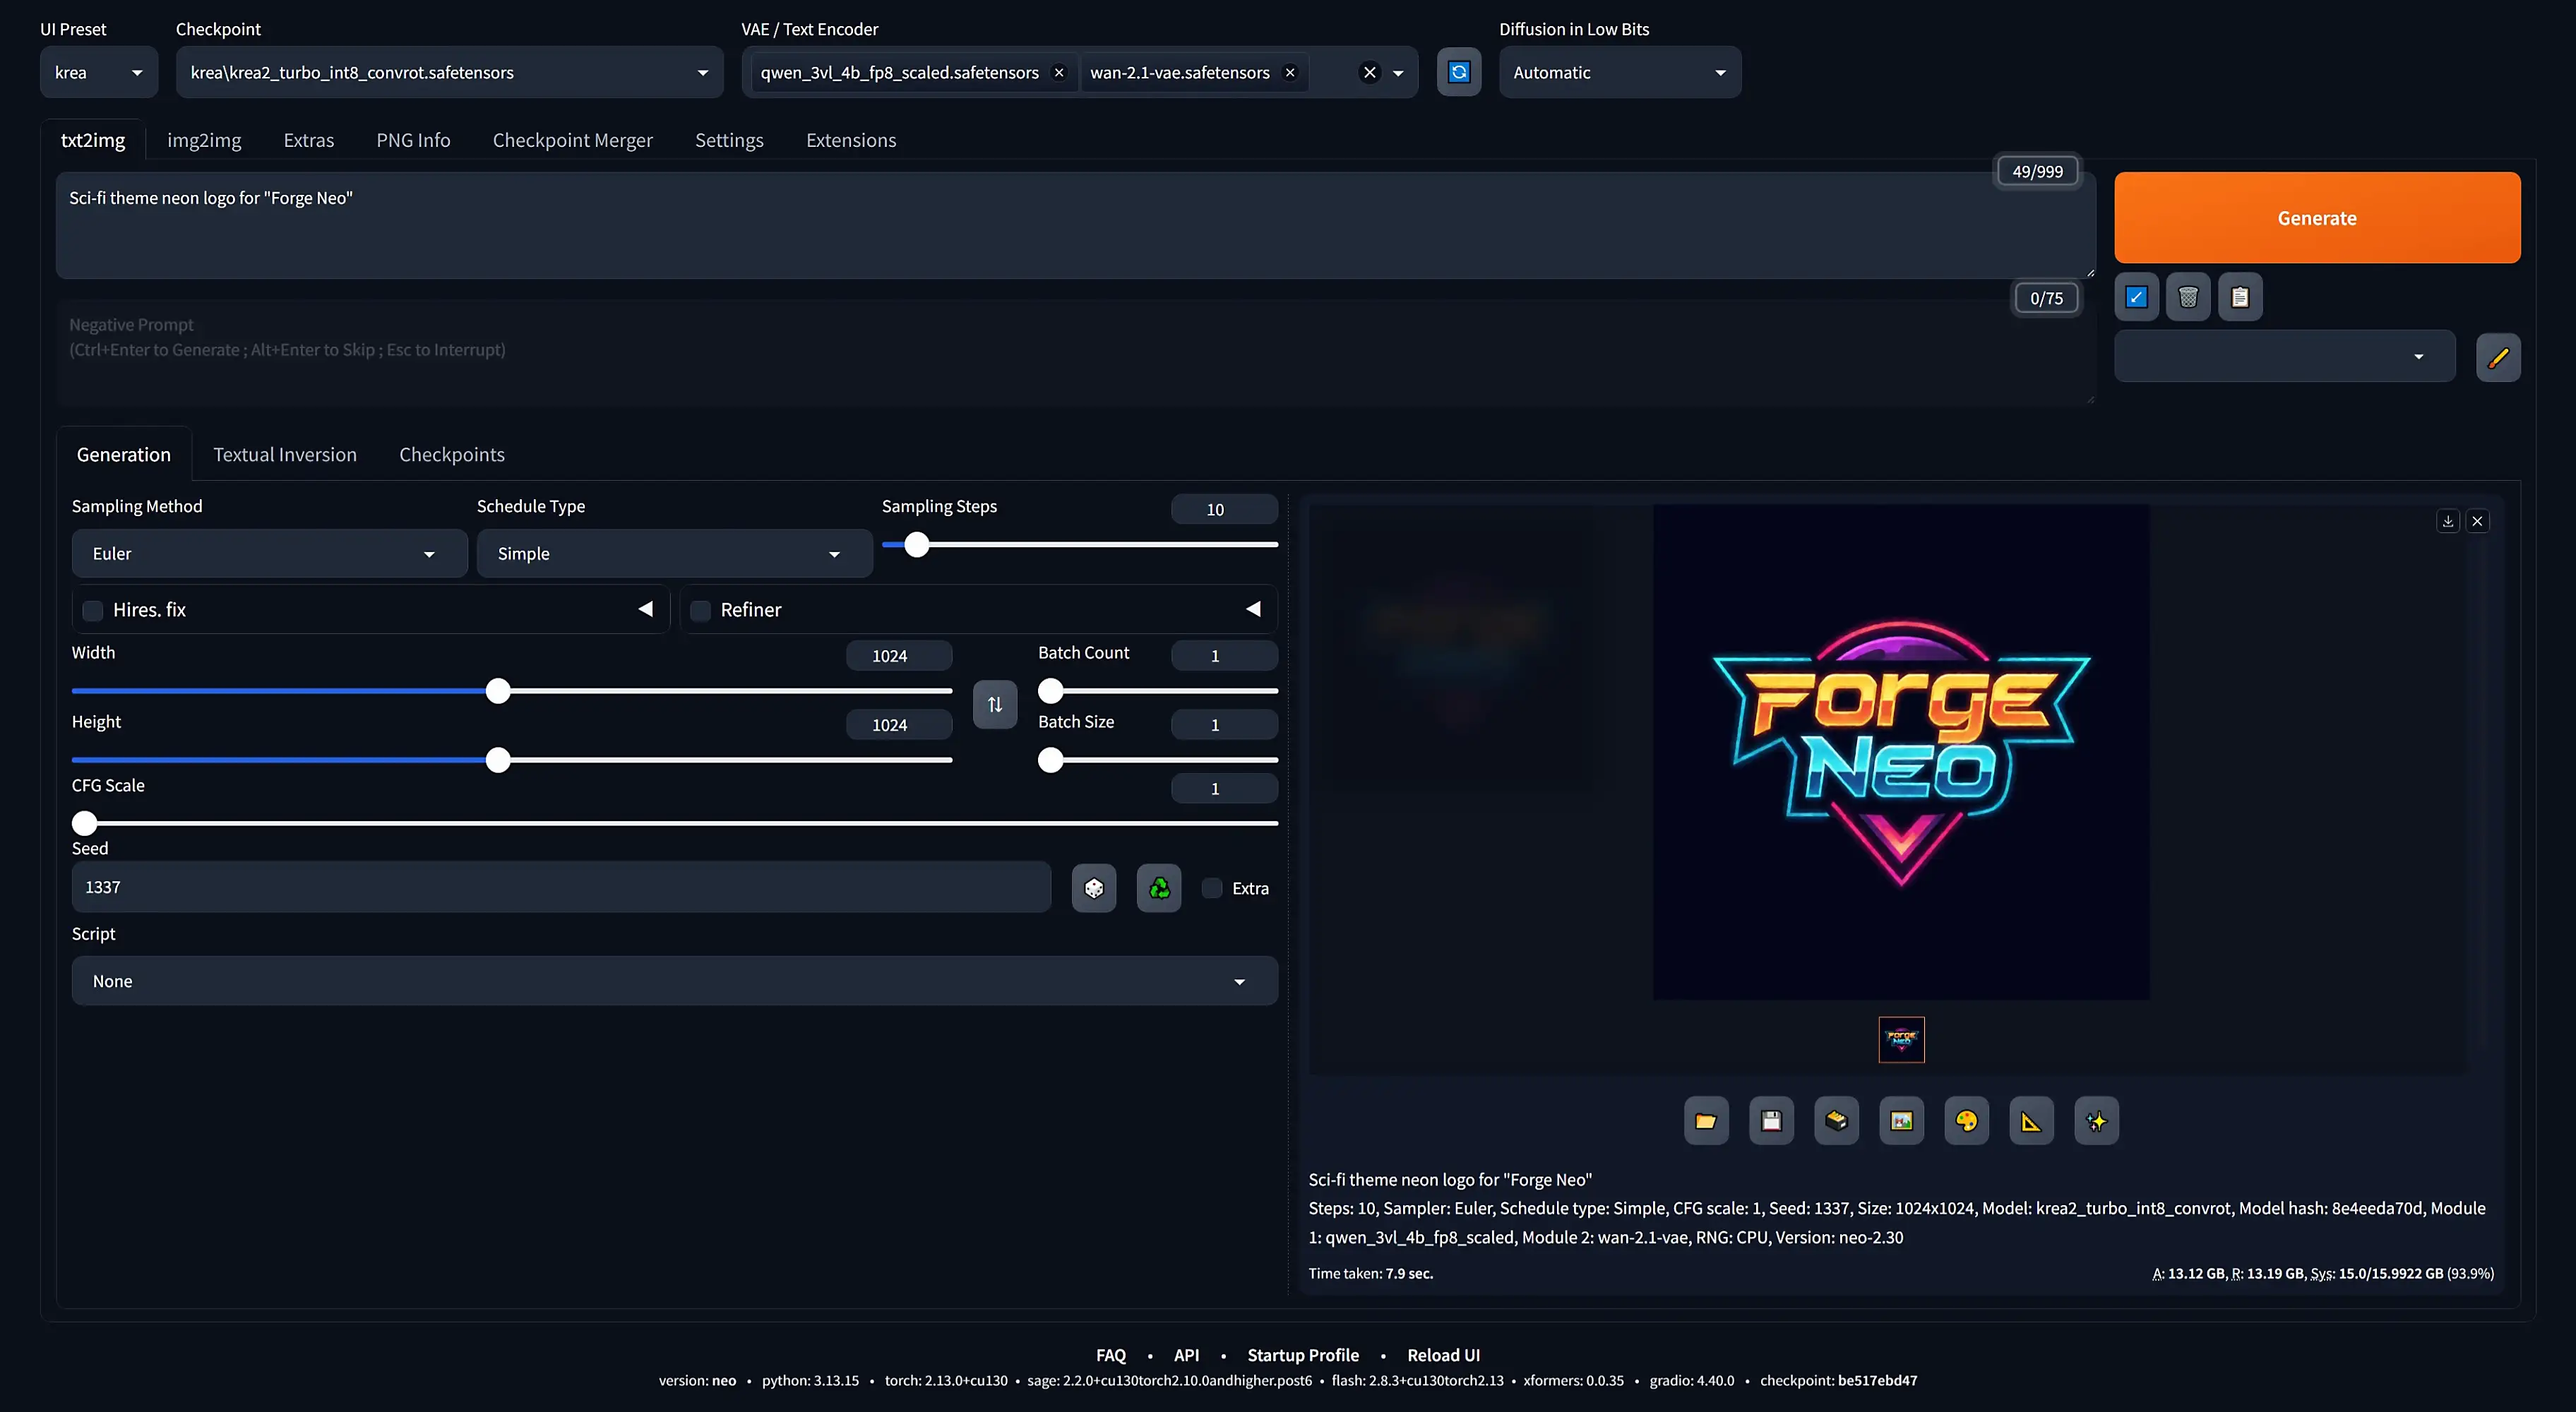Switch to the img2img tab

[204, 140]
